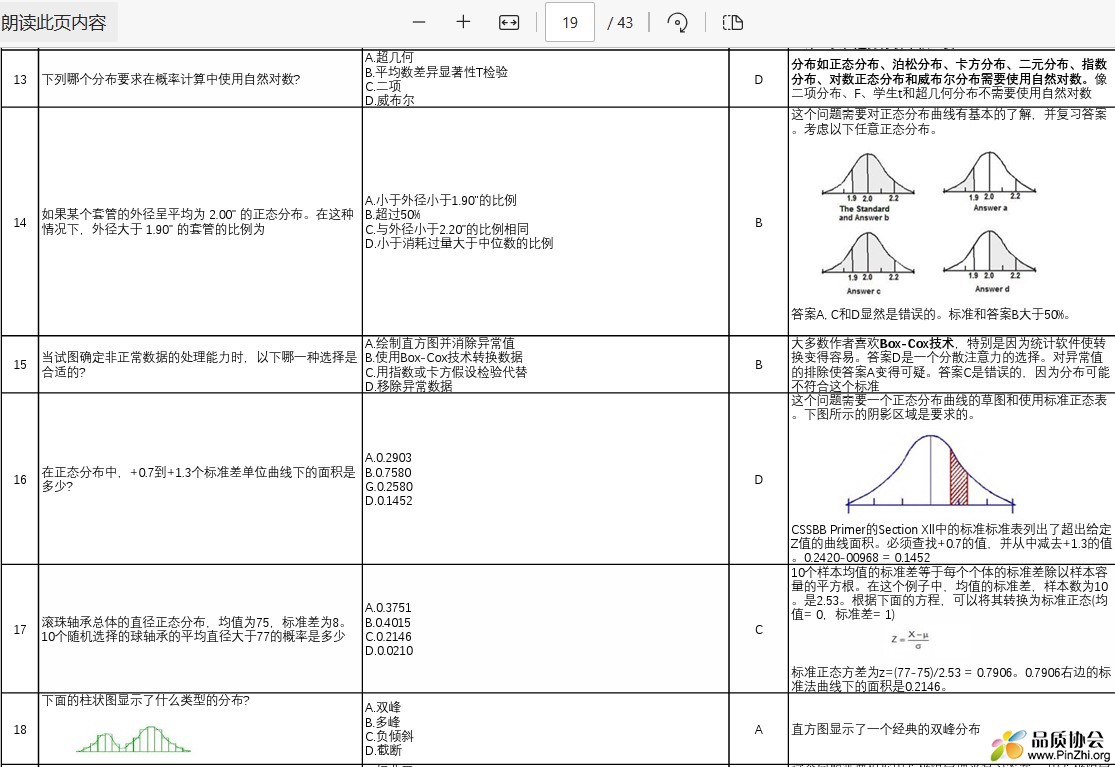
Task: Click row number 18 cell
Action: tap(20, 729)
